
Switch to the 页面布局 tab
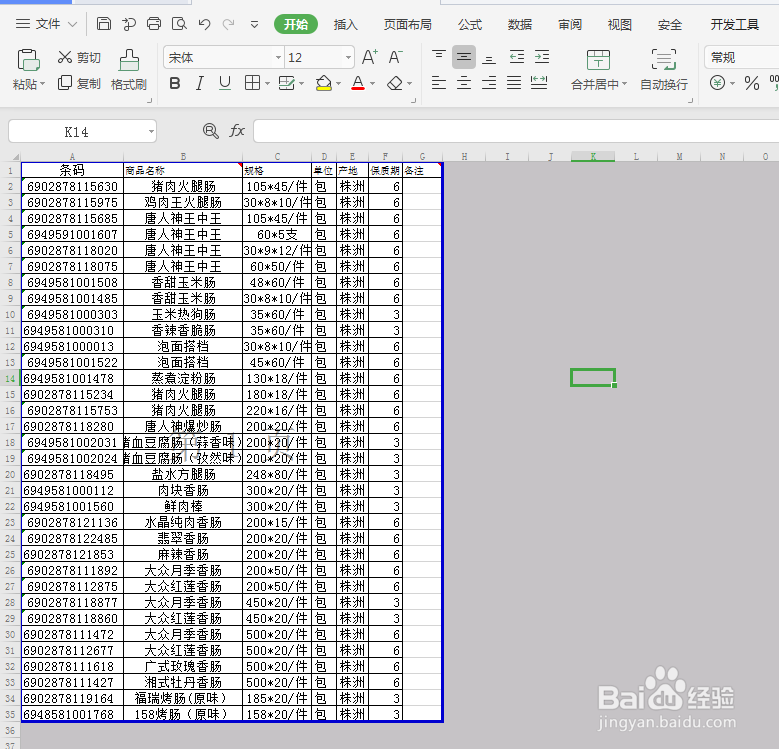coord(407,24)
